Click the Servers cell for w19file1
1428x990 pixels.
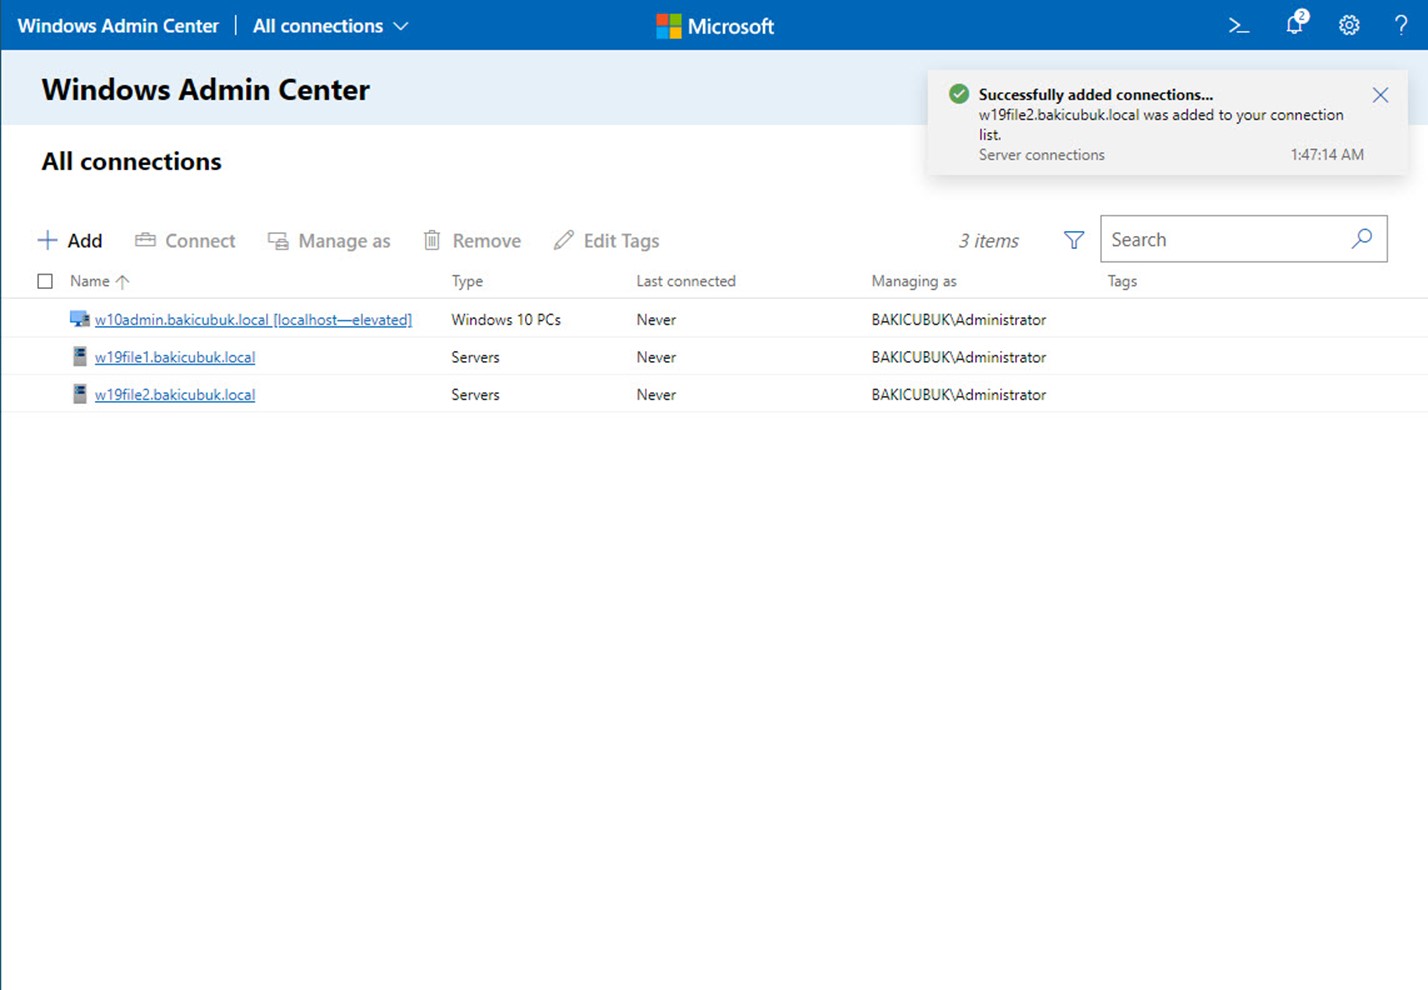[475, 357]
